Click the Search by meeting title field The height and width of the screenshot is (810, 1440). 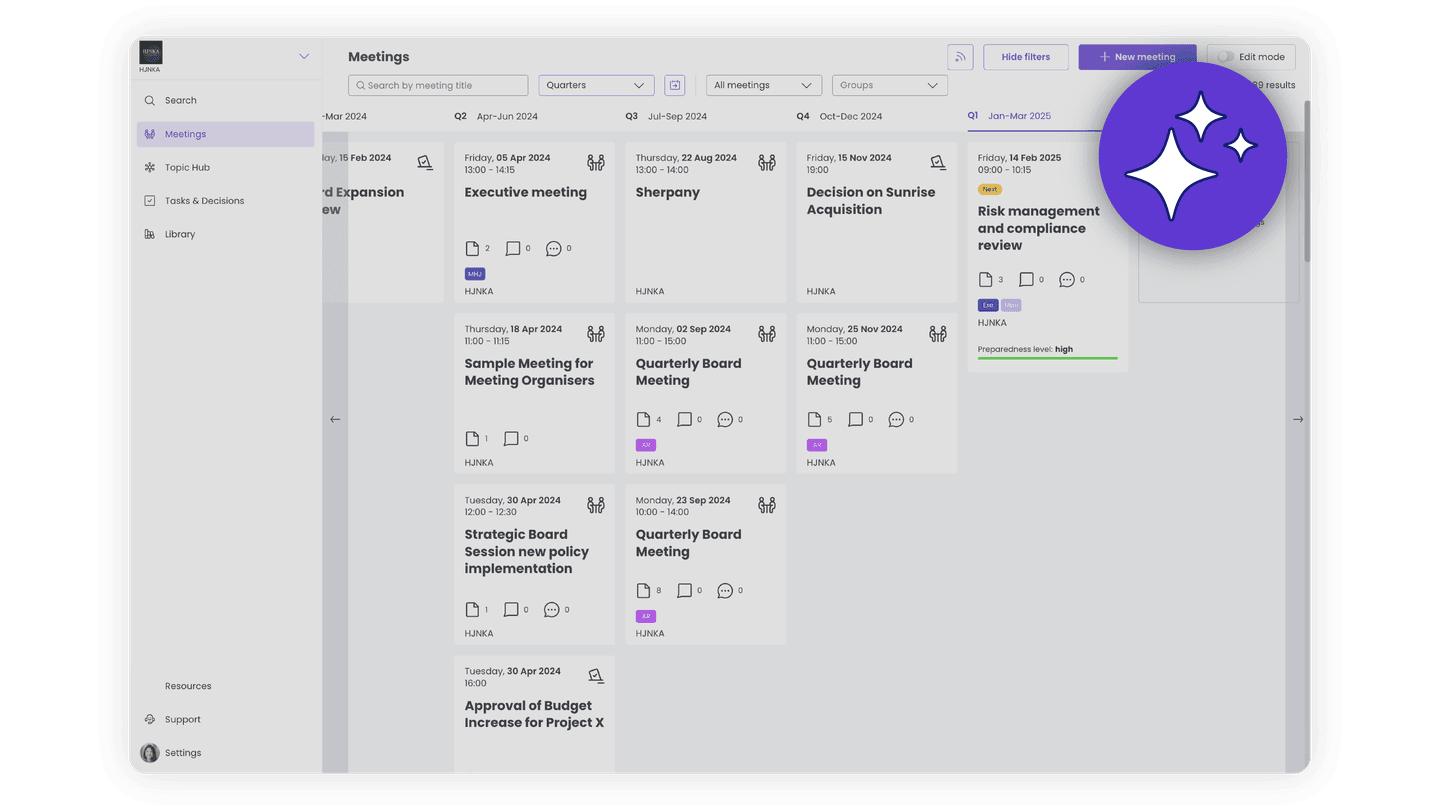click(x=438, y=85)
